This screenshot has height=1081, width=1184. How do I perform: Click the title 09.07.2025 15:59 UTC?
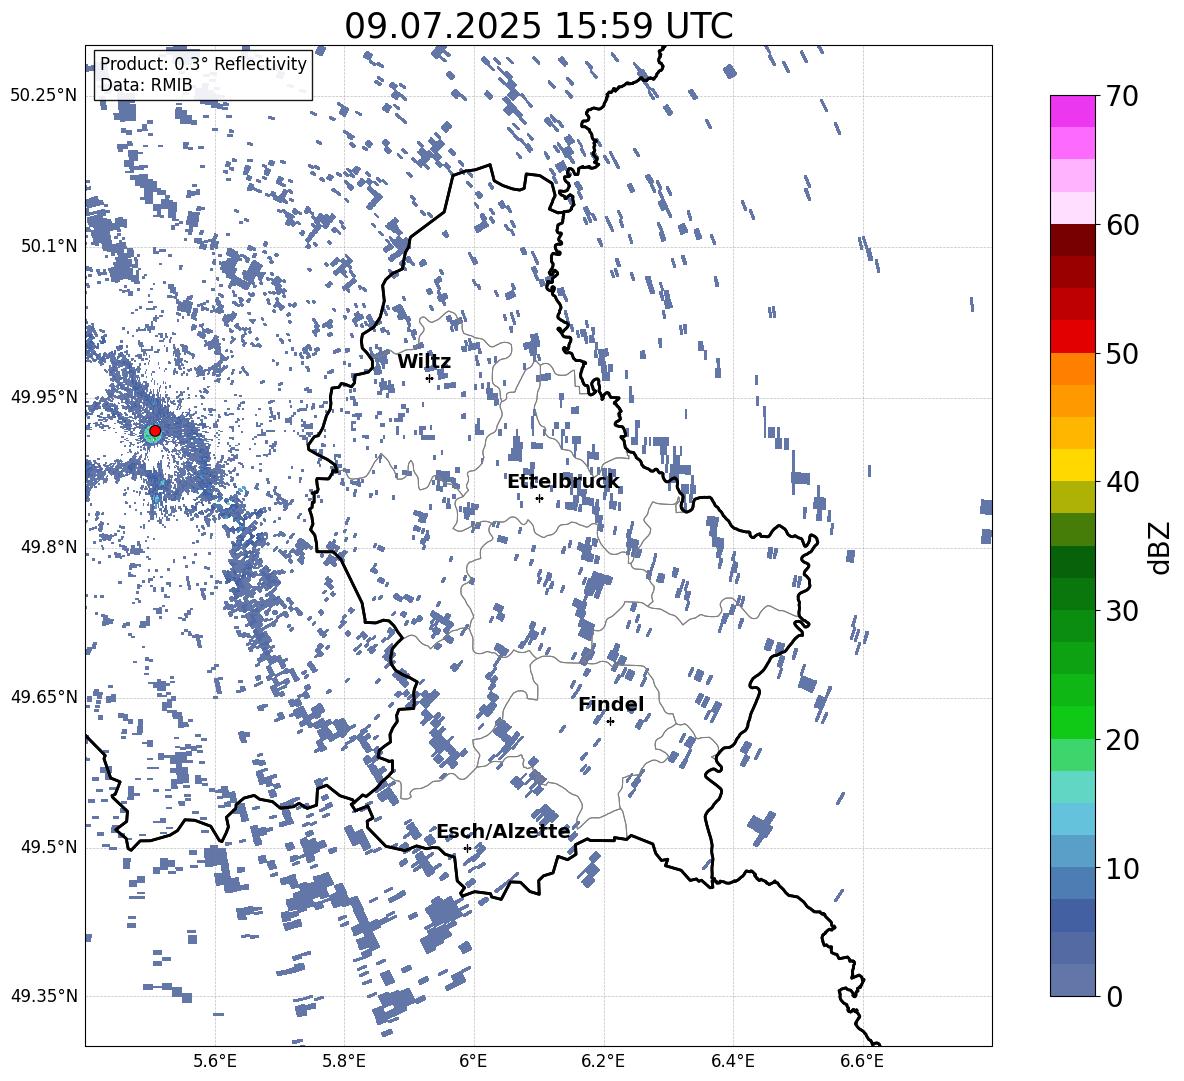[x=538, y=26]
